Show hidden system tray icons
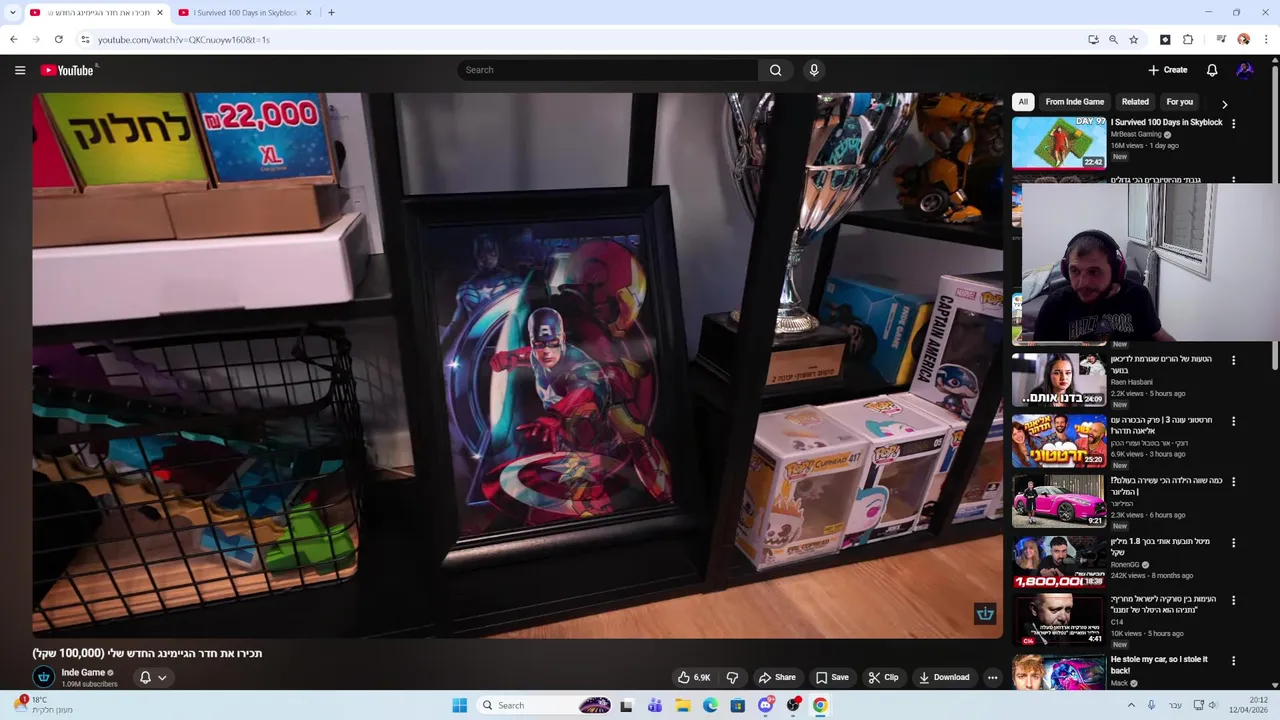The image size is (1280, 720). (x=1131, y=705)
